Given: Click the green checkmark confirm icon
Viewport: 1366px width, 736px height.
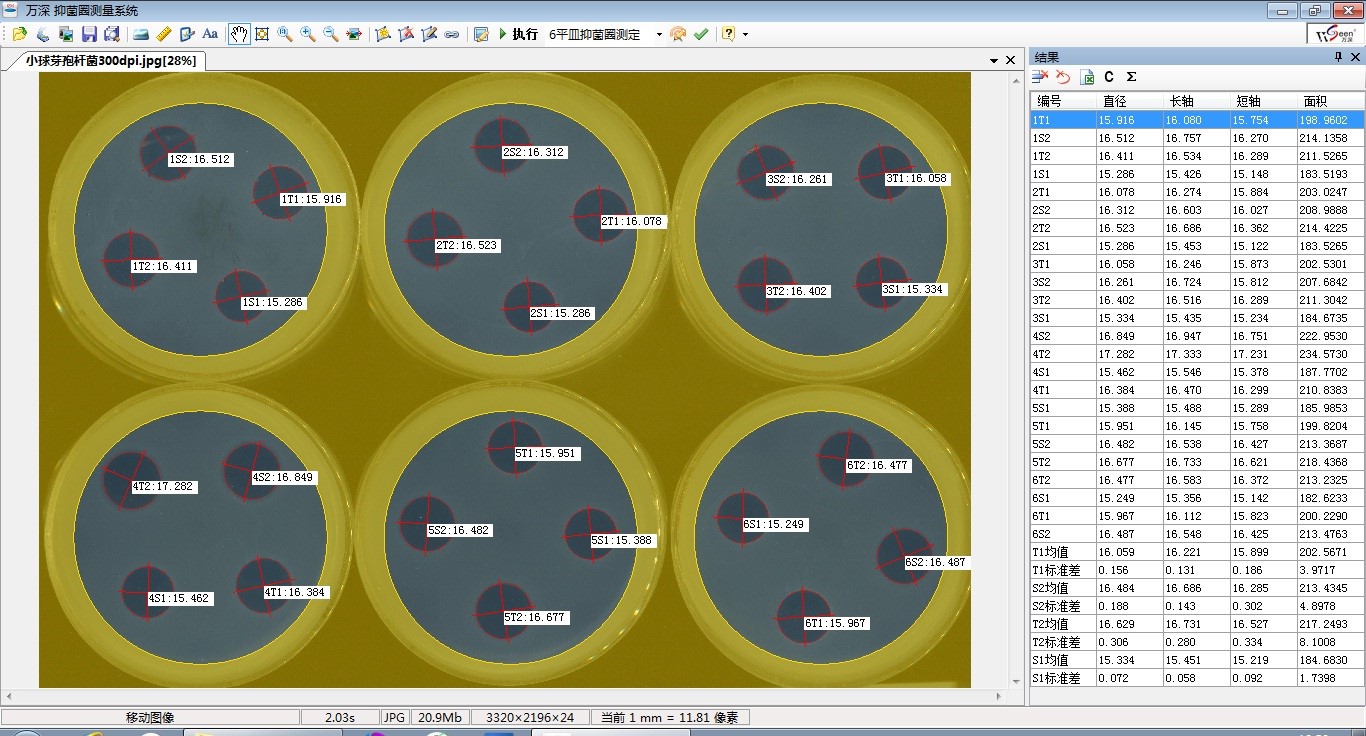Looking at the screenshot, I should 701,34.
